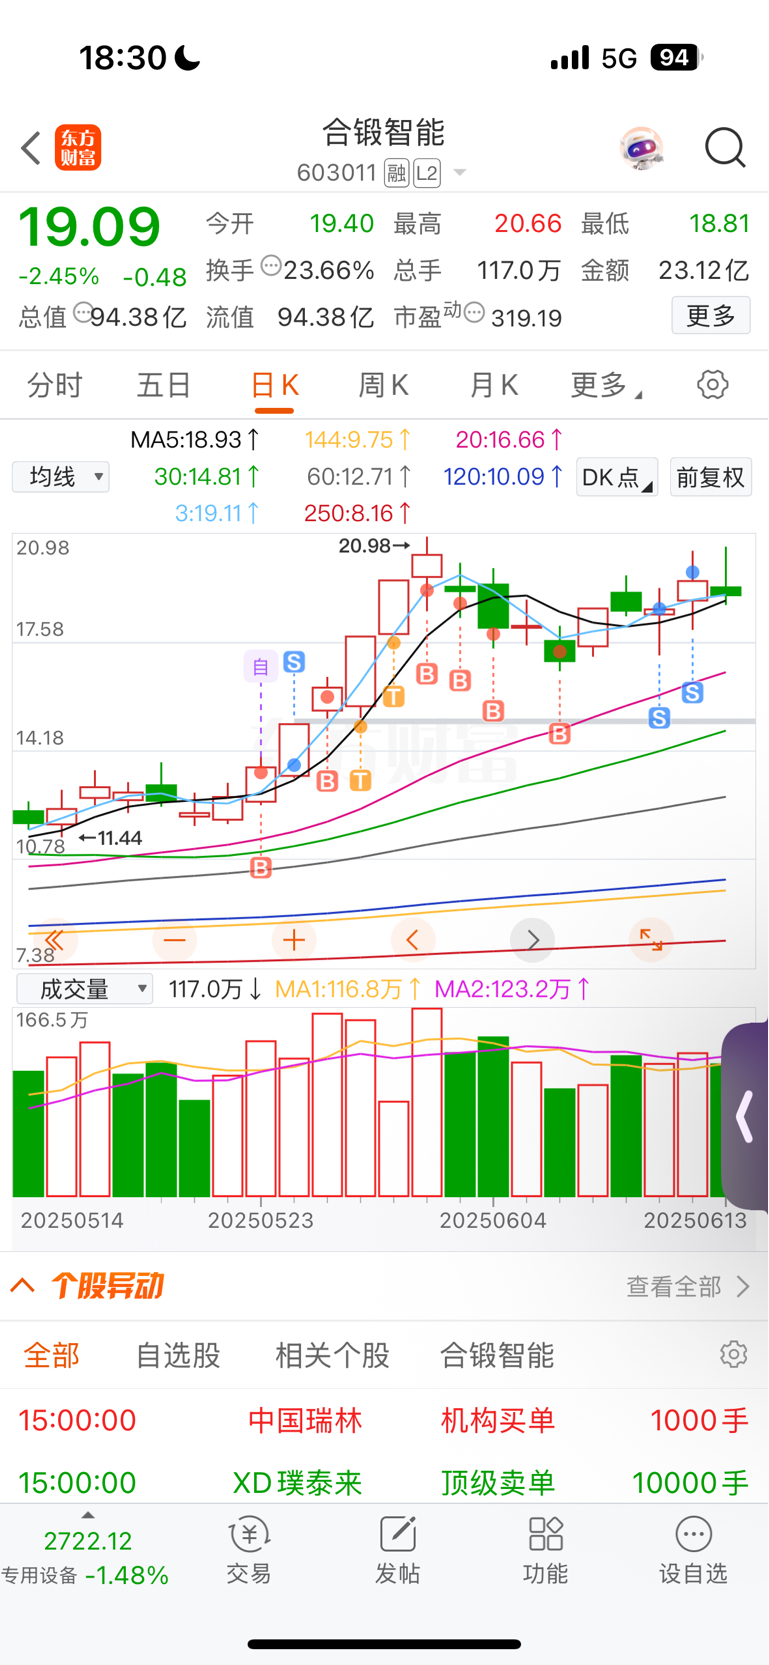Show info for 市盈 ratio icon
Screen dimensions: 769x1665
[475, 313]
